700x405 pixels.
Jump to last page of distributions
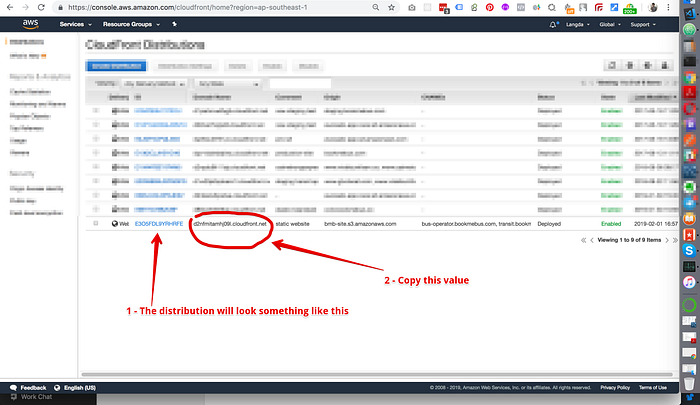tap(675, 240)
